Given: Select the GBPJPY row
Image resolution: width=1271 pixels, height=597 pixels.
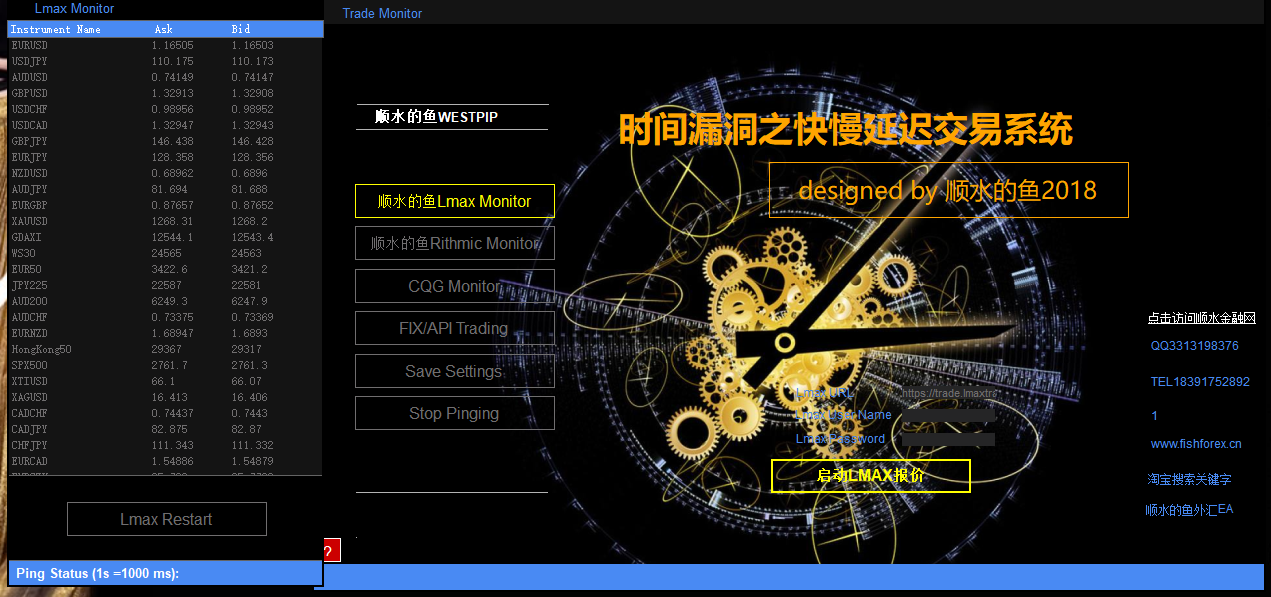Looking at the screenshot, I should 165,141.
